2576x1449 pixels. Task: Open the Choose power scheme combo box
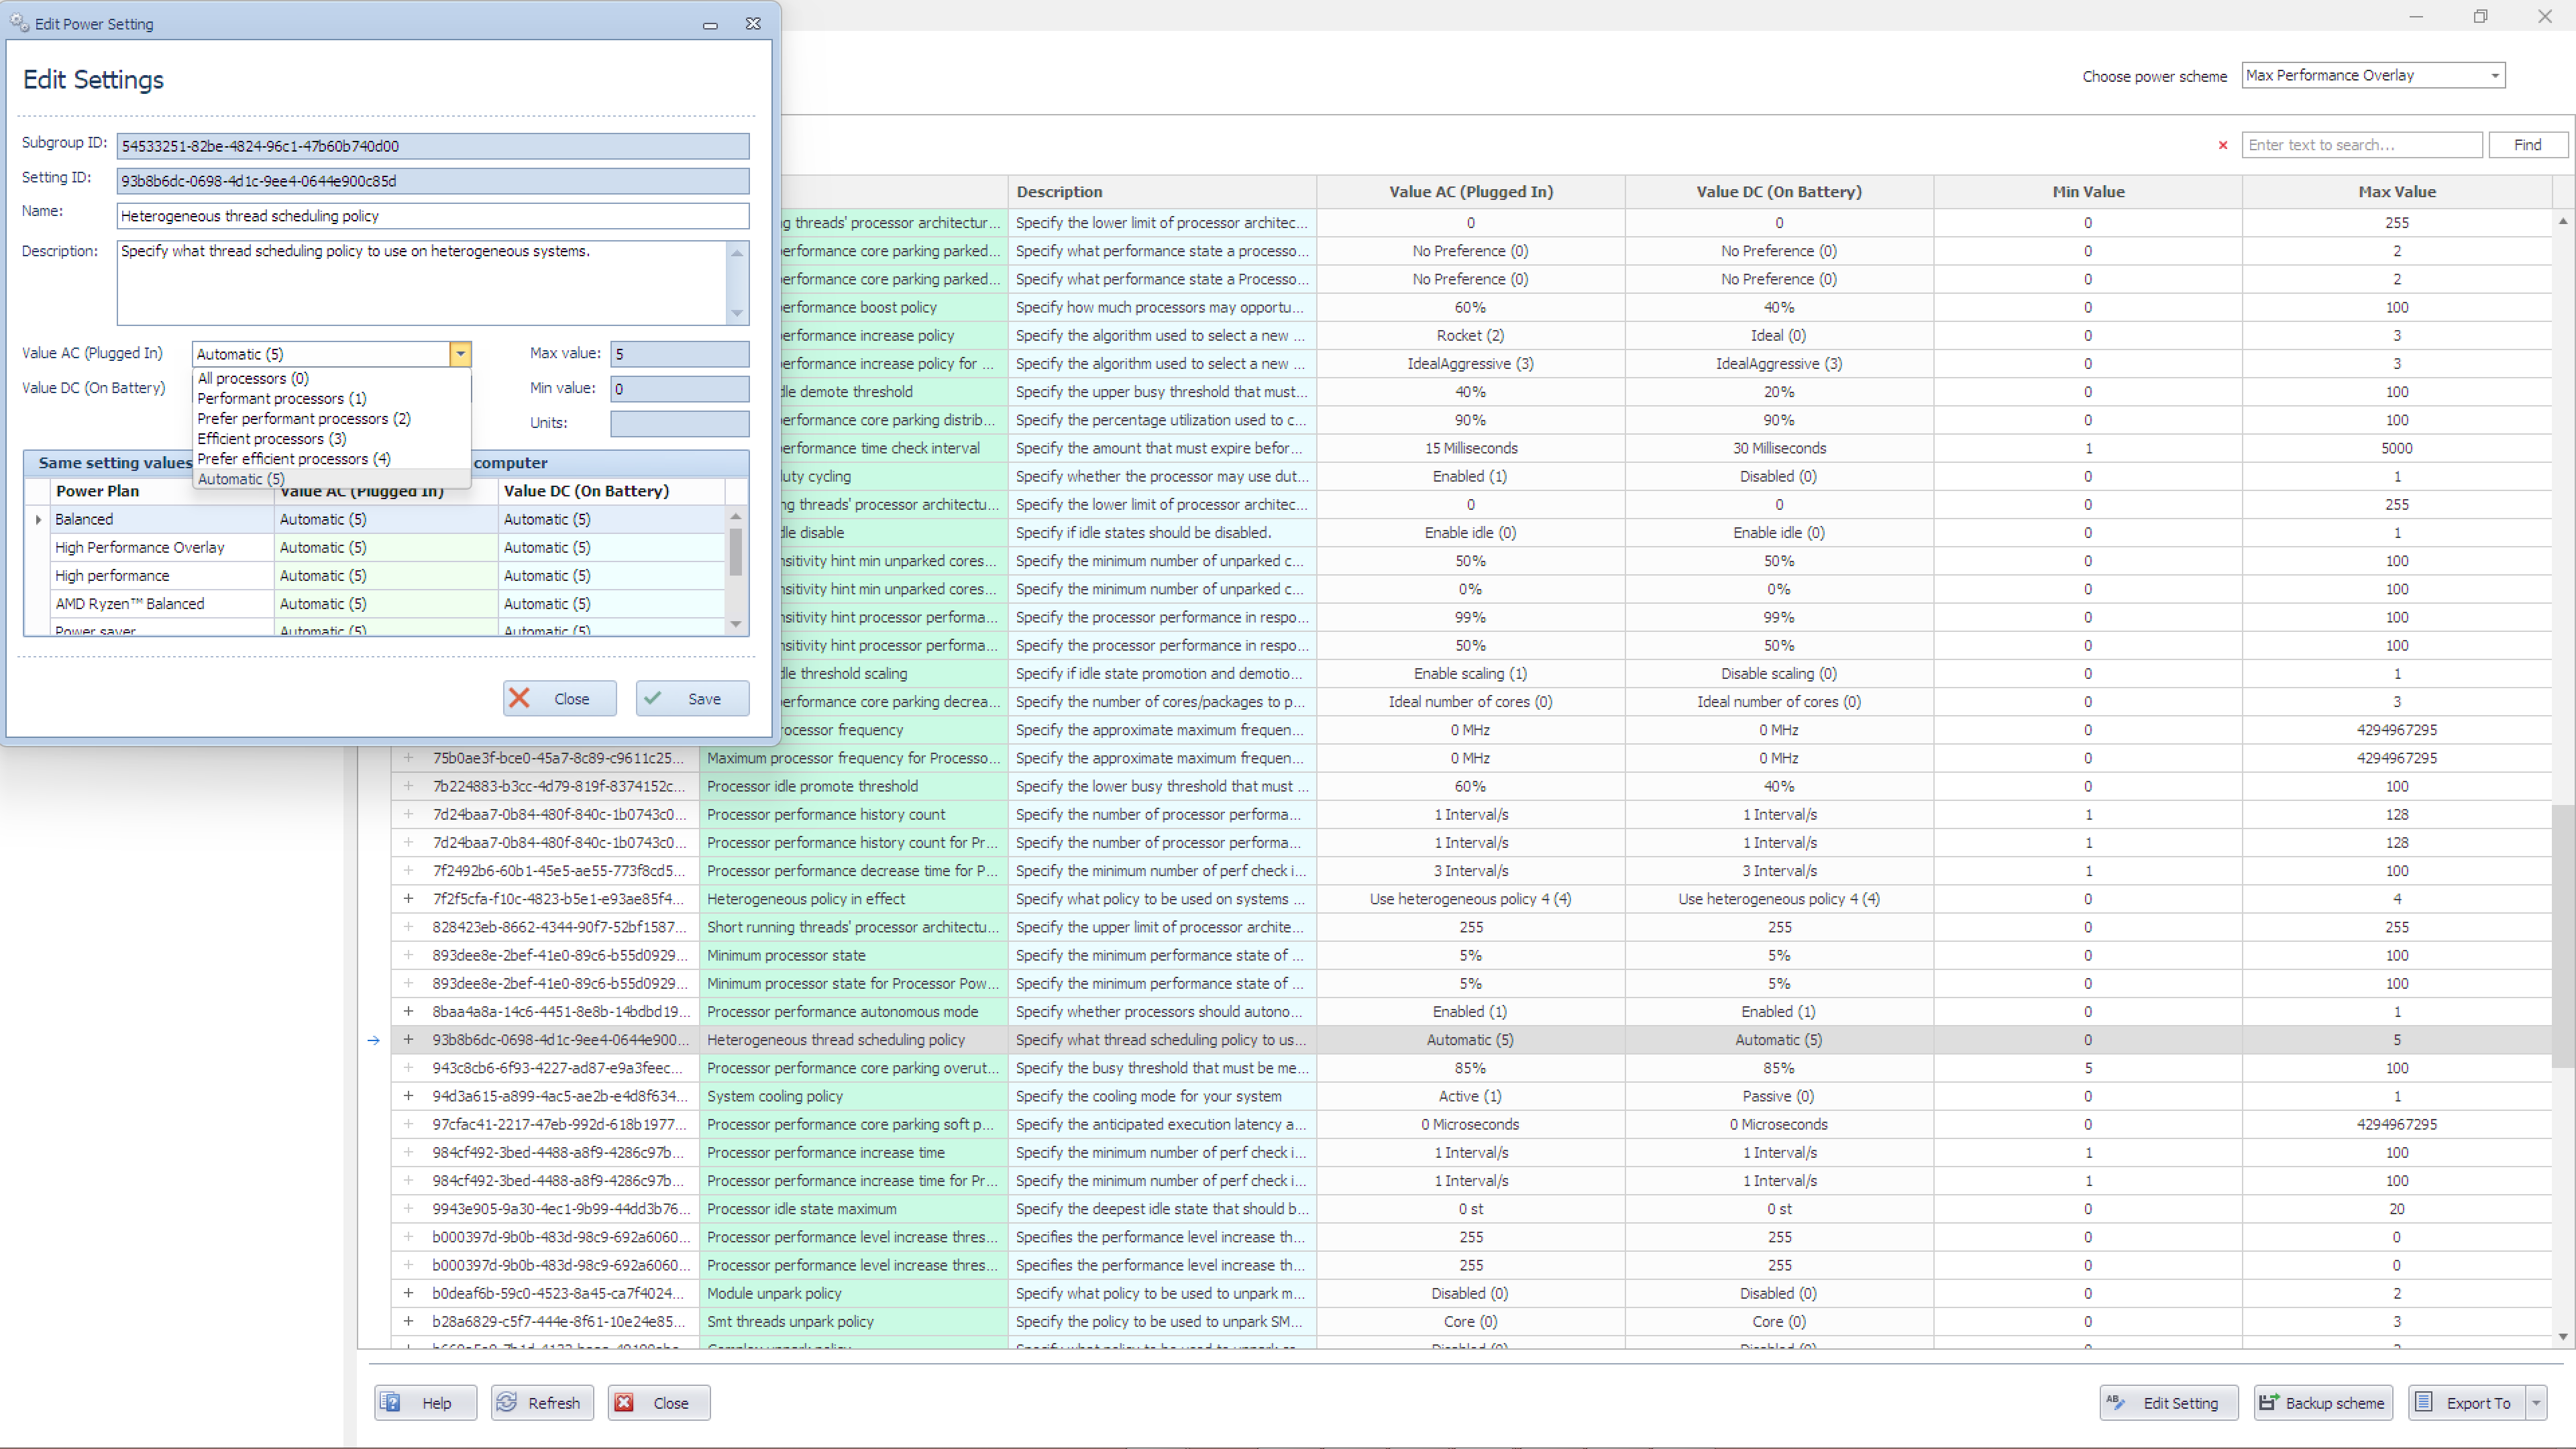[2372, 75]
